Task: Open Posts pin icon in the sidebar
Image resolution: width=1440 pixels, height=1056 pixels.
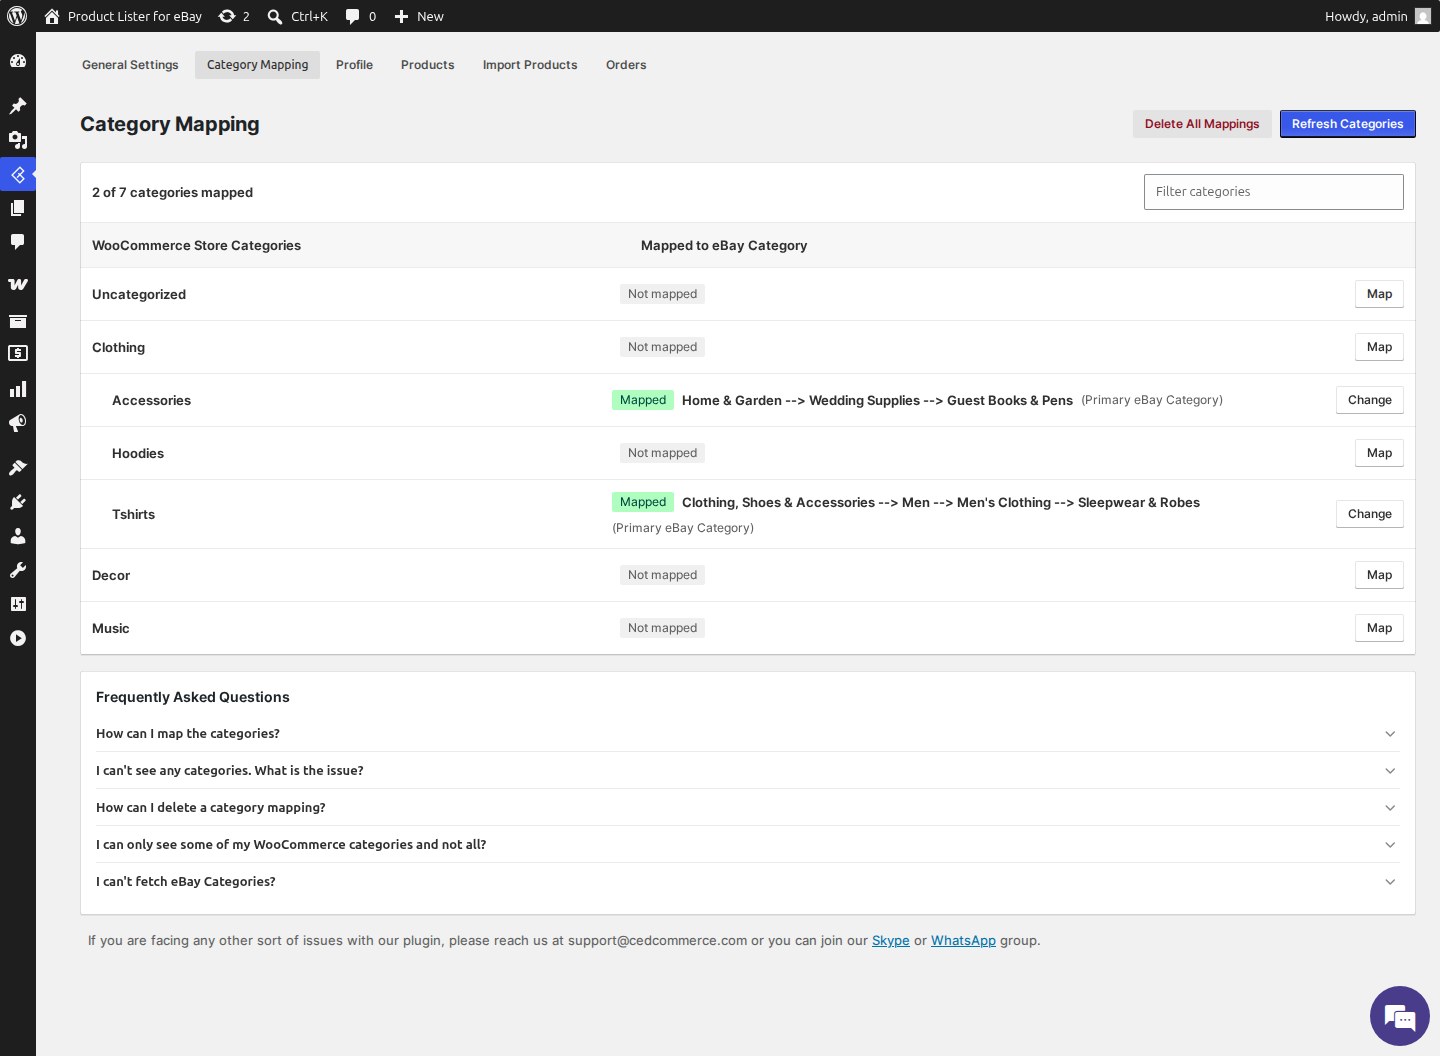Action: pos(18,105)
